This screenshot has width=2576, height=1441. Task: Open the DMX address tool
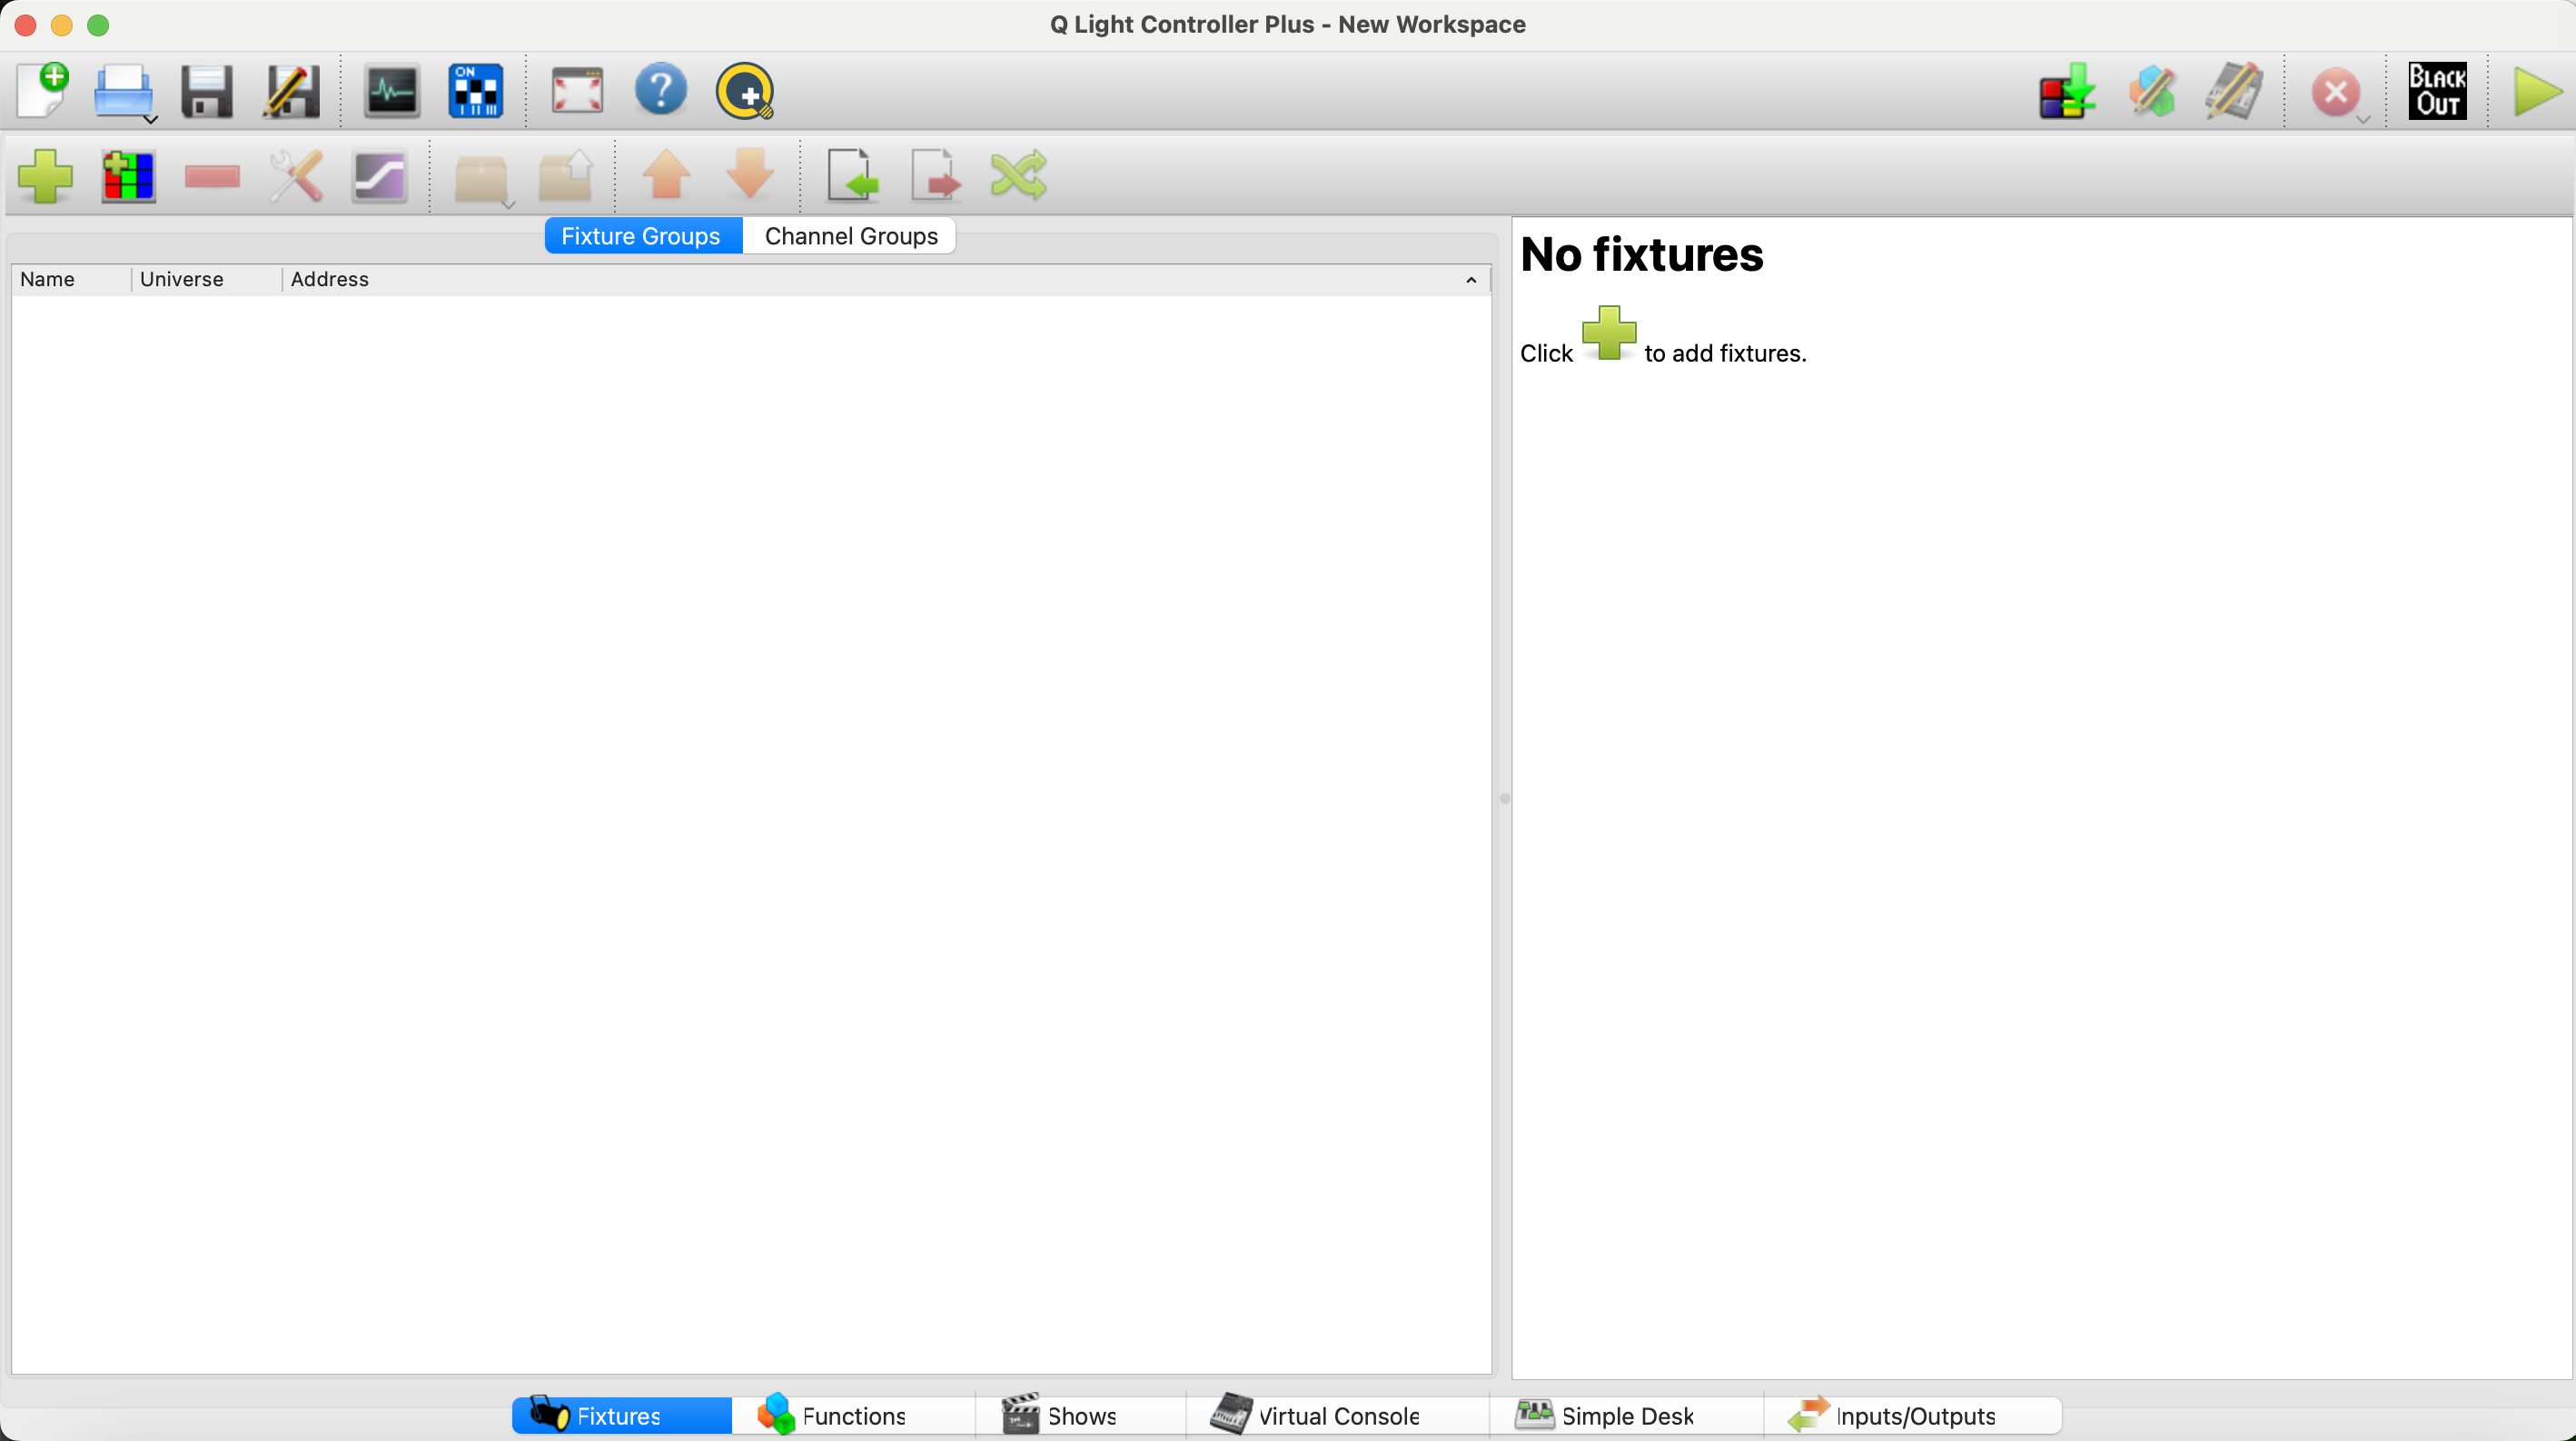point(475,92)
